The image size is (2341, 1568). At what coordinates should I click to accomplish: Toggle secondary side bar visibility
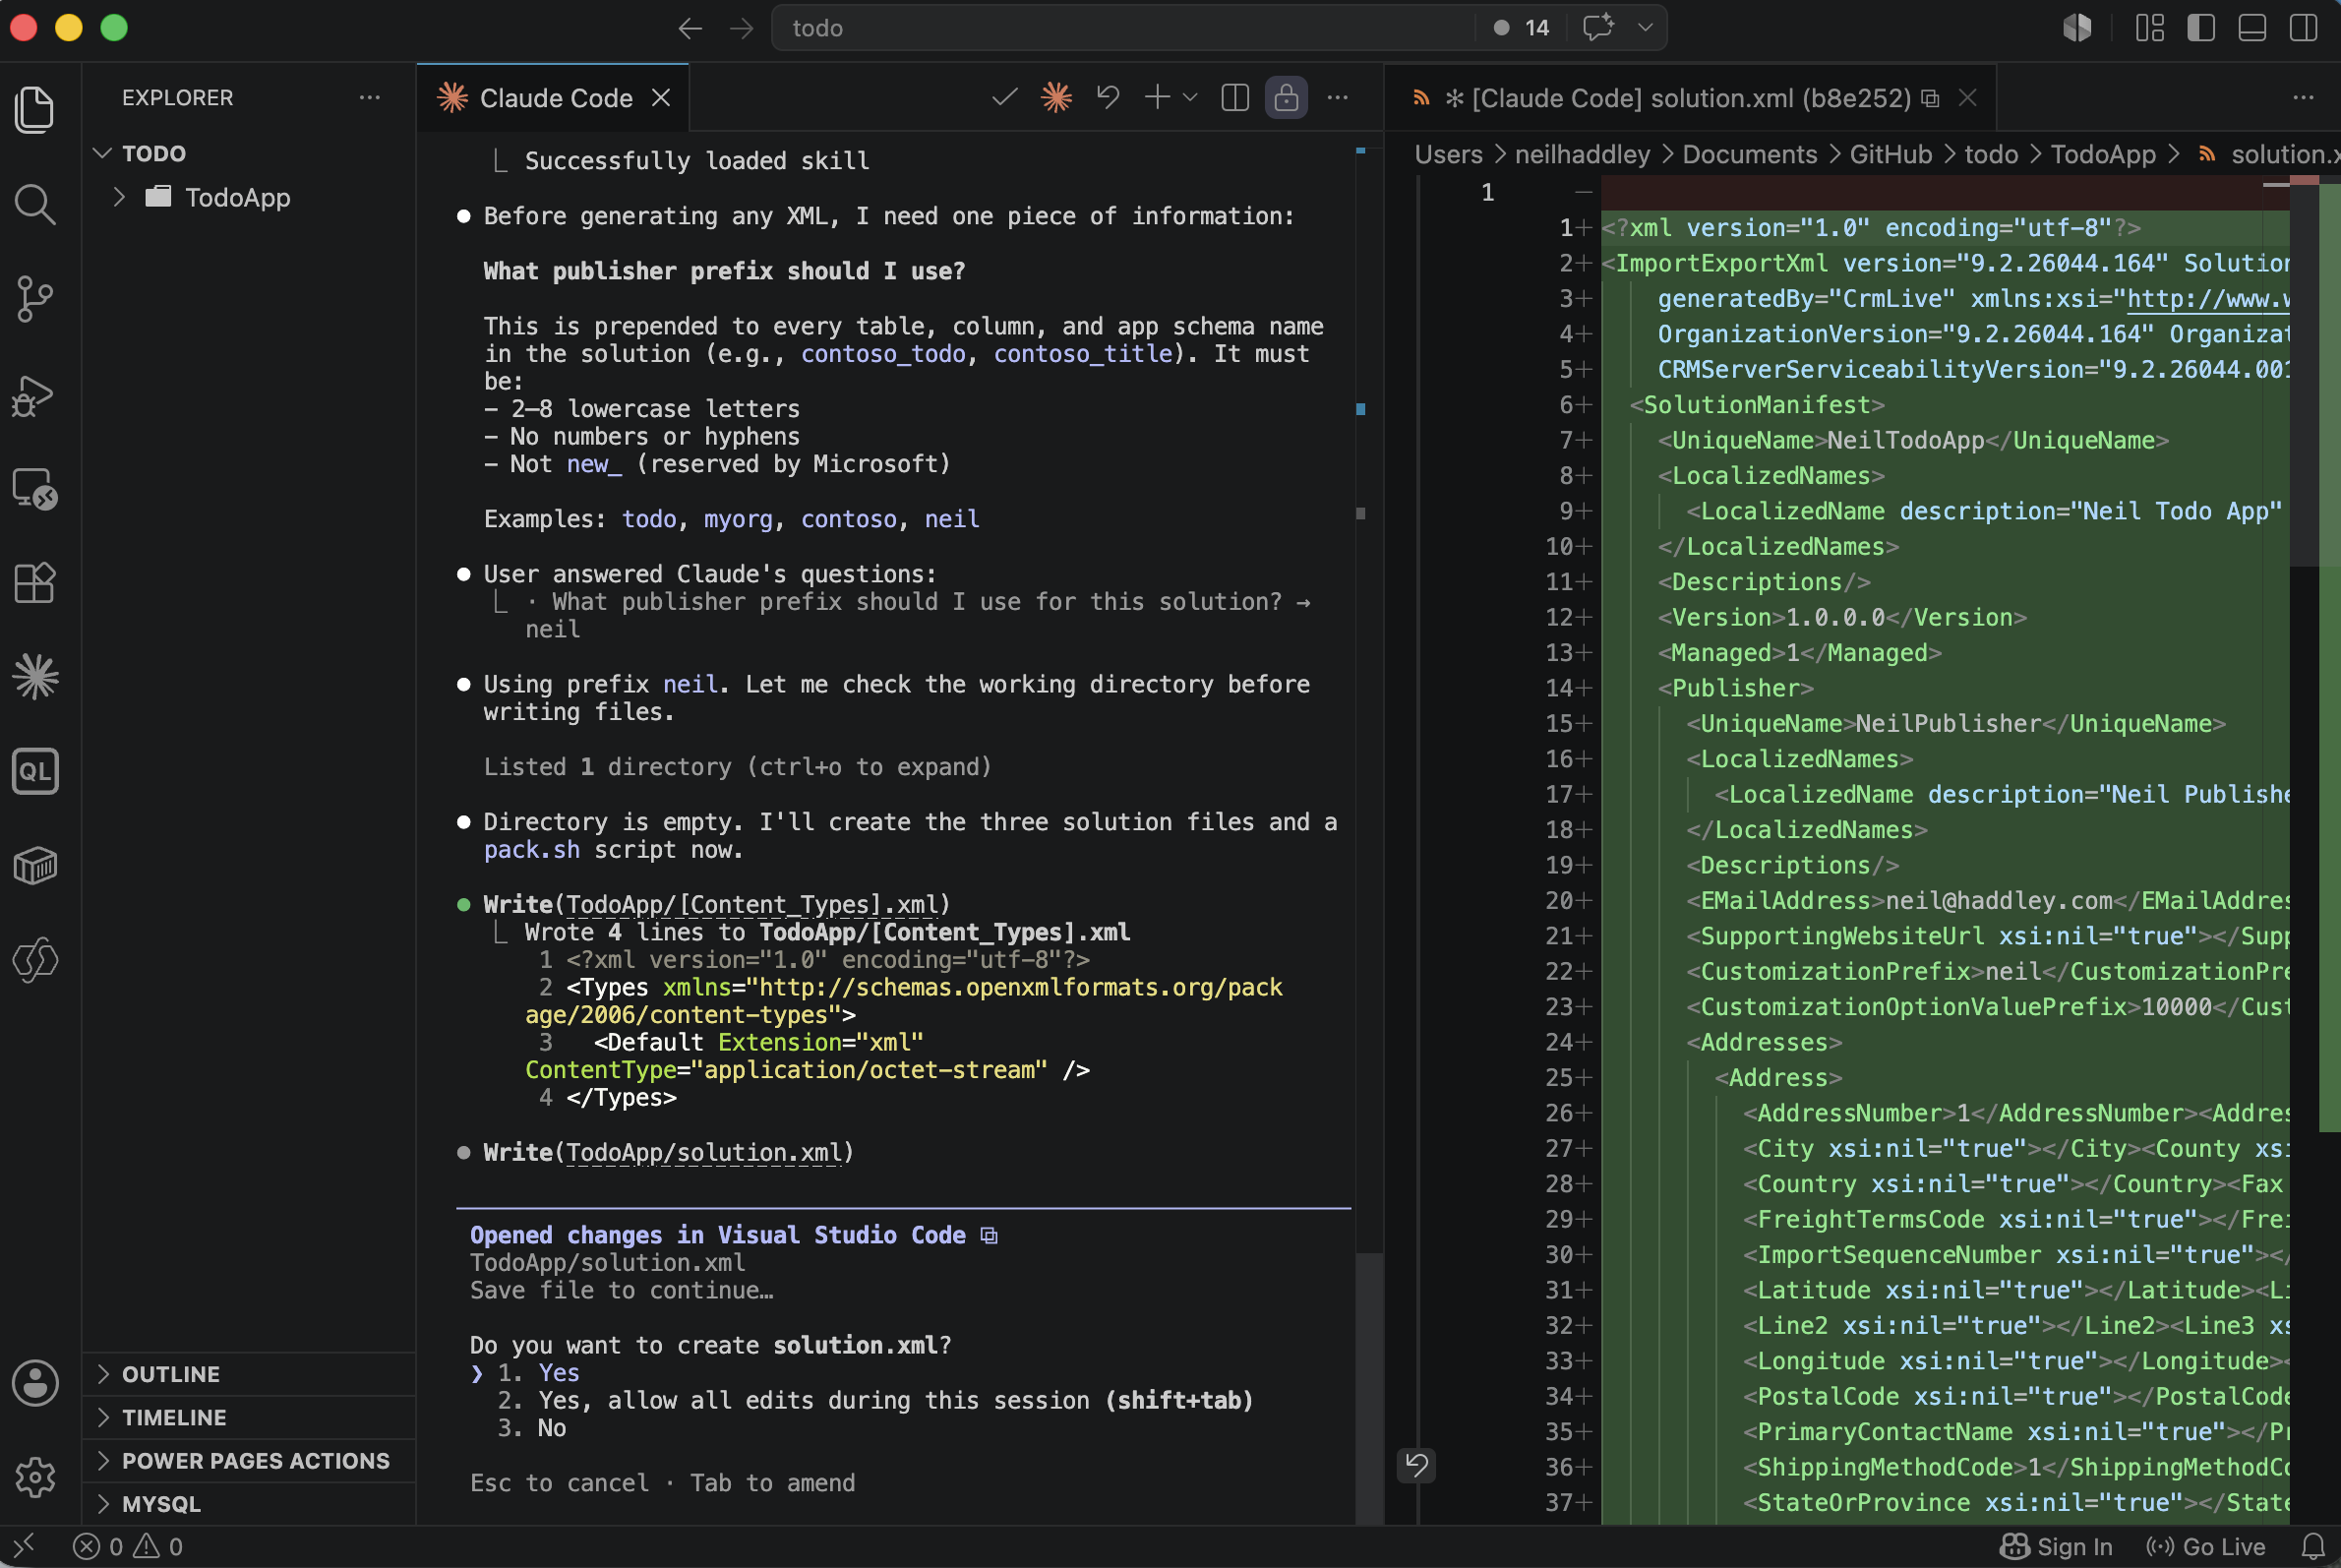[2303, 27]
